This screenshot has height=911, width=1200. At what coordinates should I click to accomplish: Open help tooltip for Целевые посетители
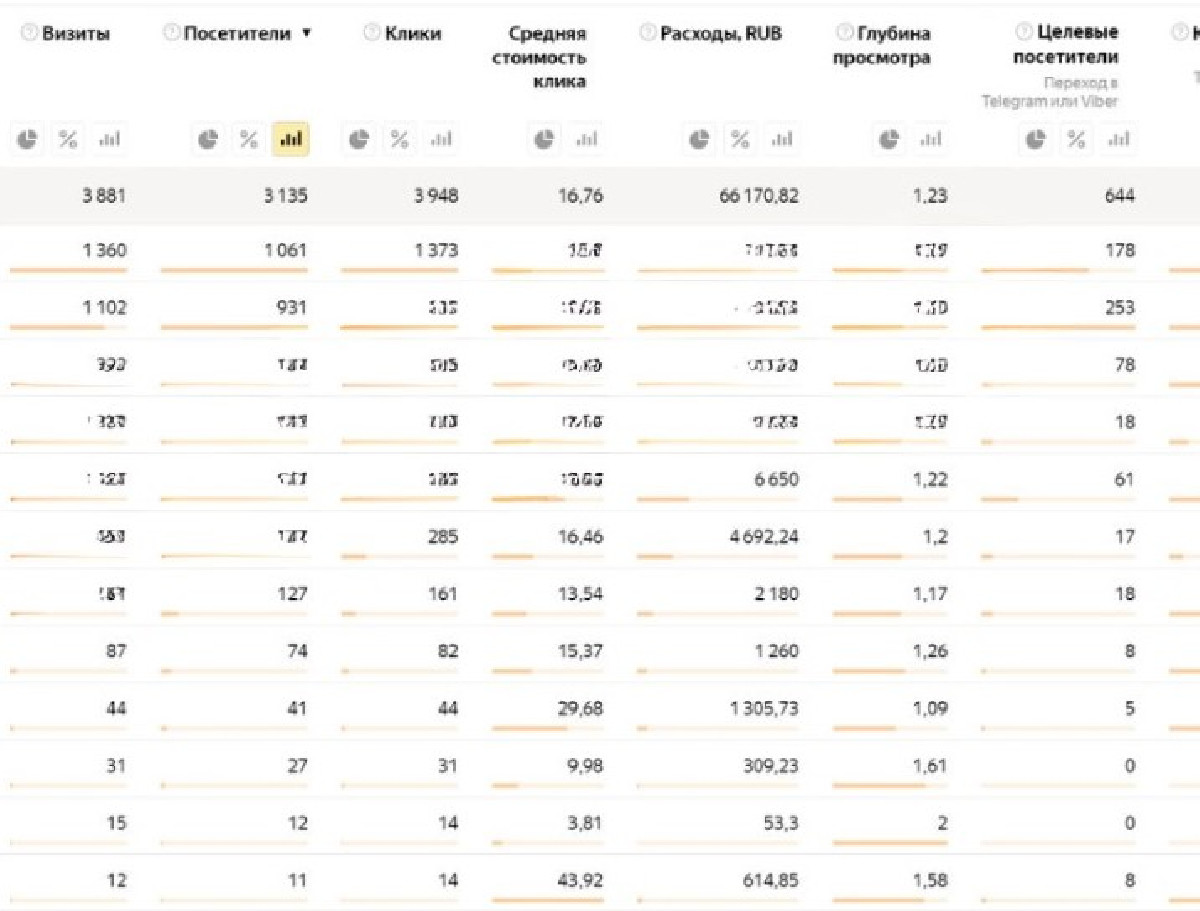[1023, 33]
